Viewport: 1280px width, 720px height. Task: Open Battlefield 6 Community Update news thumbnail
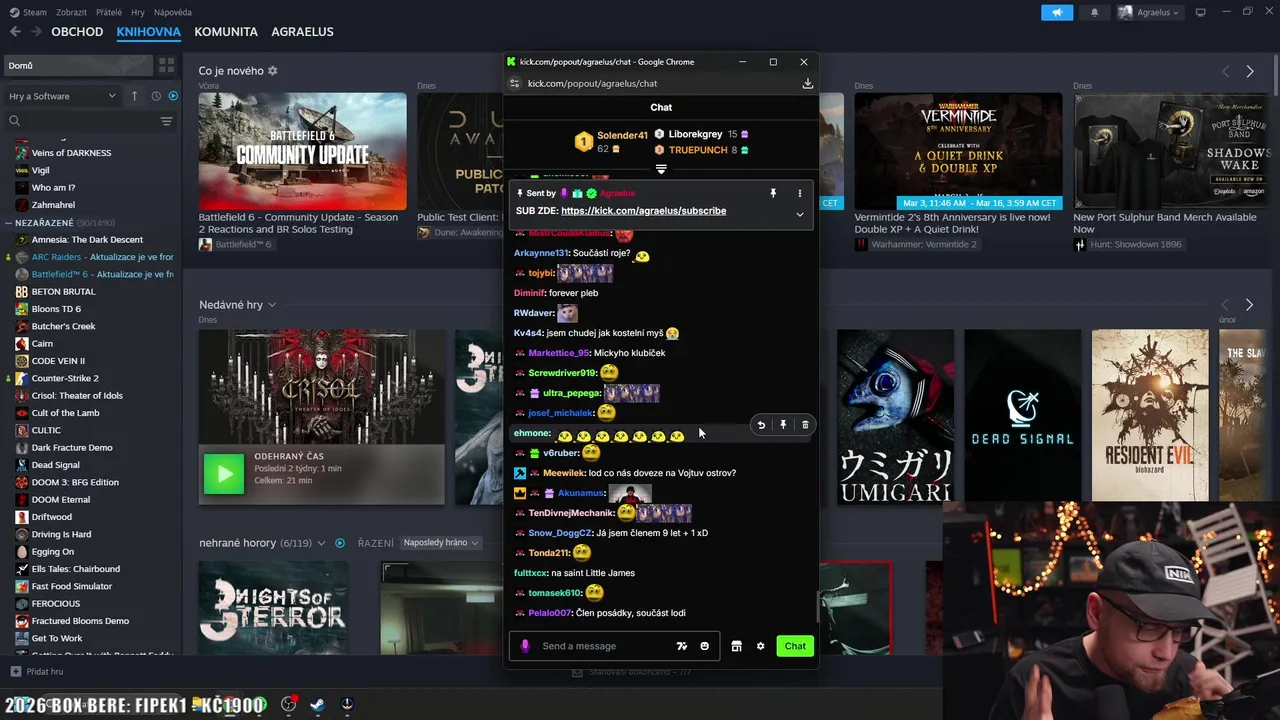(302, 151)
